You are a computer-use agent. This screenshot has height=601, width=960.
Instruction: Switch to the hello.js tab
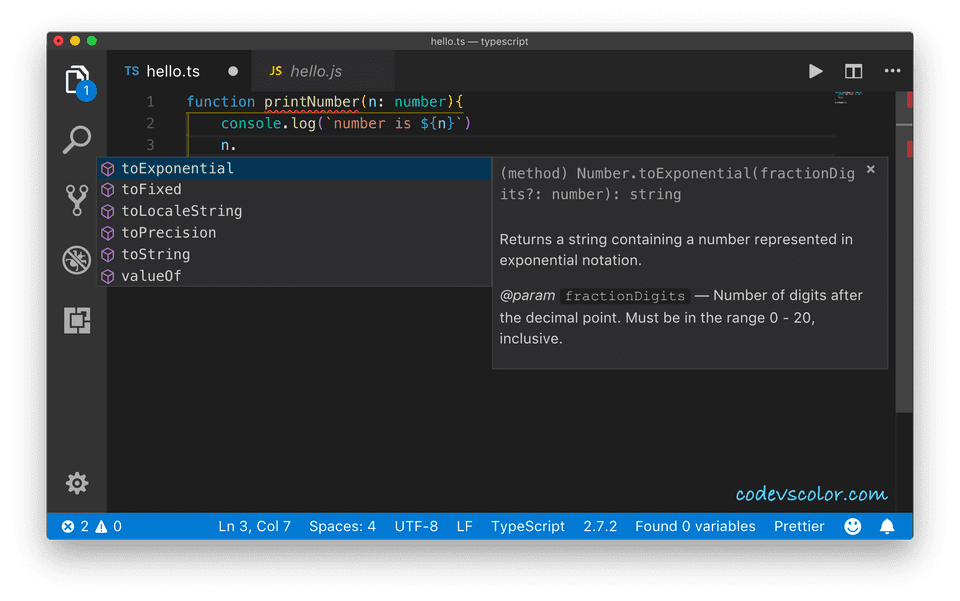pyautogui.click(x=305, y=71)
